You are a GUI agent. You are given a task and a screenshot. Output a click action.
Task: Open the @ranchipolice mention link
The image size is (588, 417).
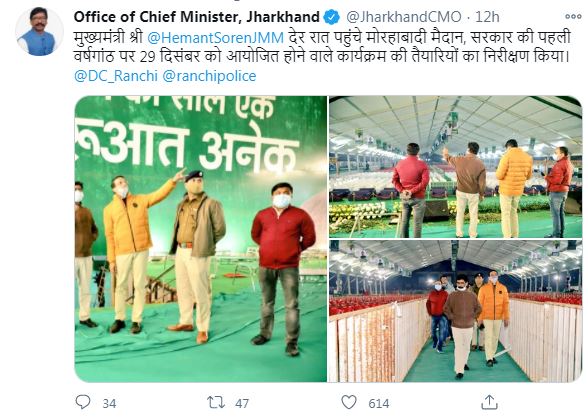(x=209, y=76)
